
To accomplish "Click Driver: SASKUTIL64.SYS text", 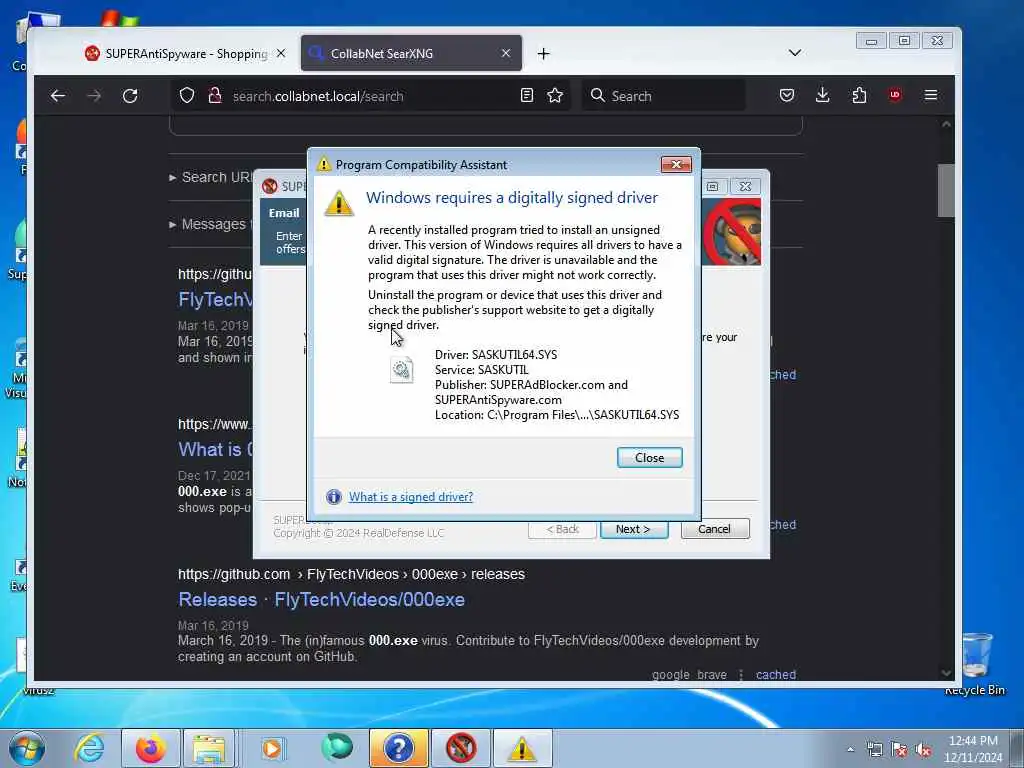I will coord(496,355).
